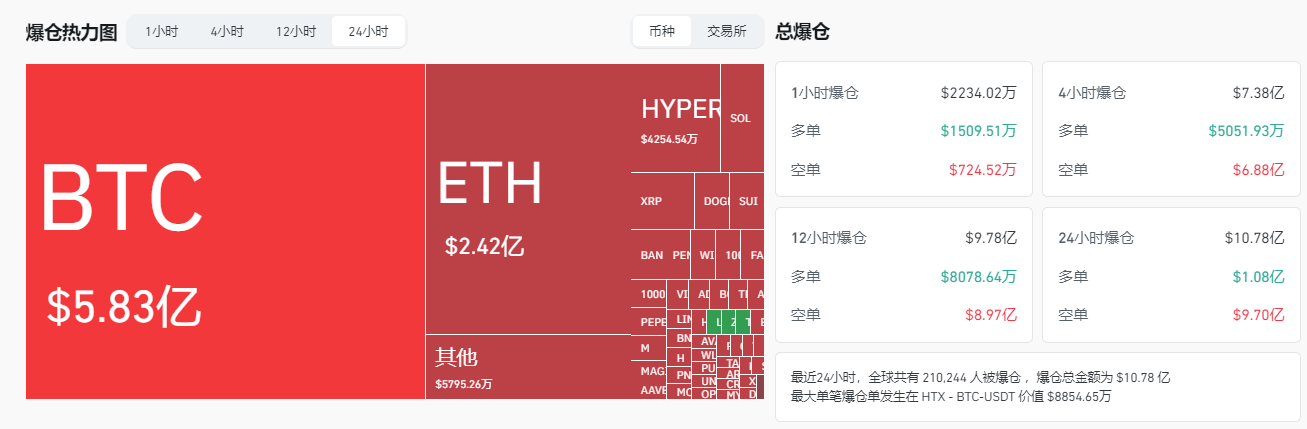Viewport: 1307px width, 429px height.
Task: Click the 总爆仓 heading
Action: [802, 32]
